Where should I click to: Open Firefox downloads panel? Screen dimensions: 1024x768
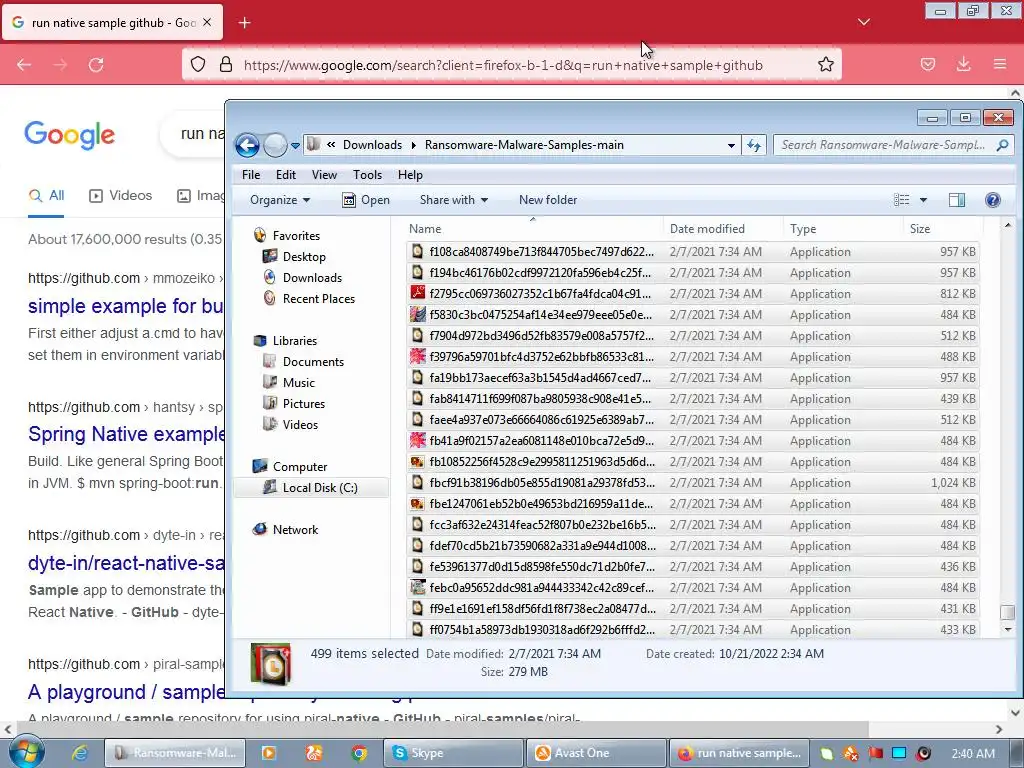click(963, 64)
